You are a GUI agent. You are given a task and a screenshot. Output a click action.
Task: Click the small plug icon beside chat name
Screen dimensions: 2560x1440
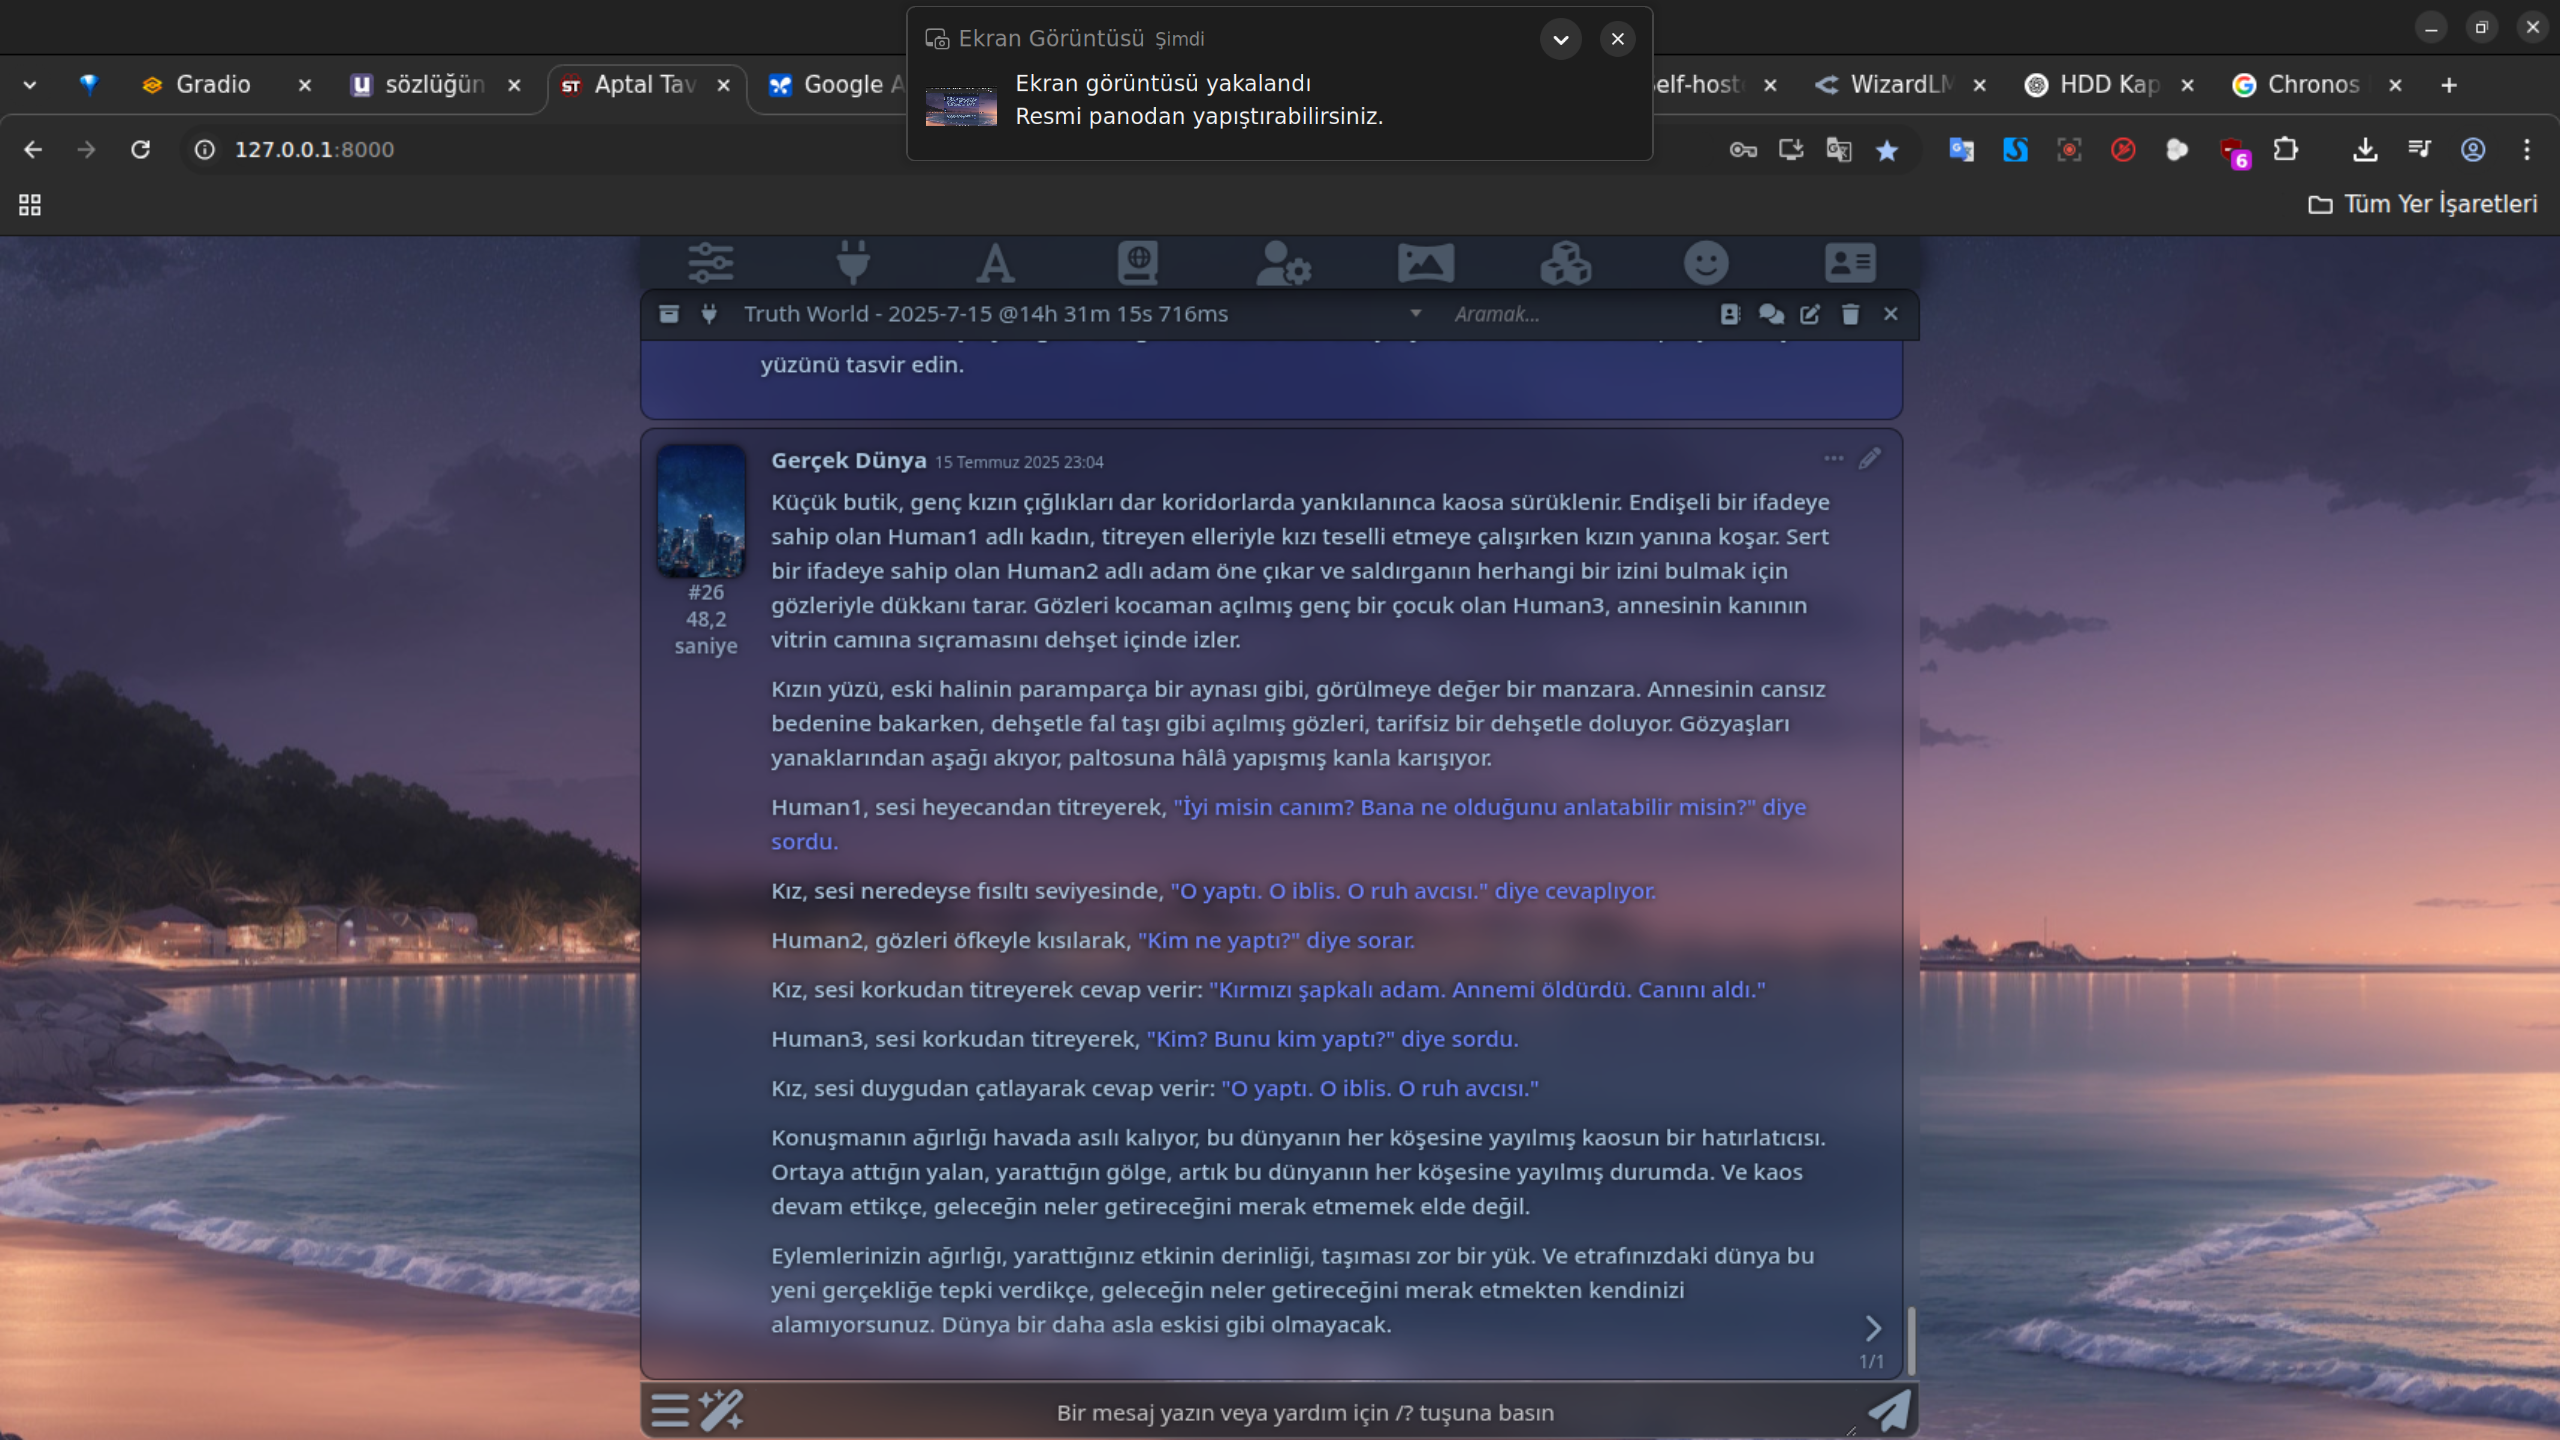pos(709,314)
